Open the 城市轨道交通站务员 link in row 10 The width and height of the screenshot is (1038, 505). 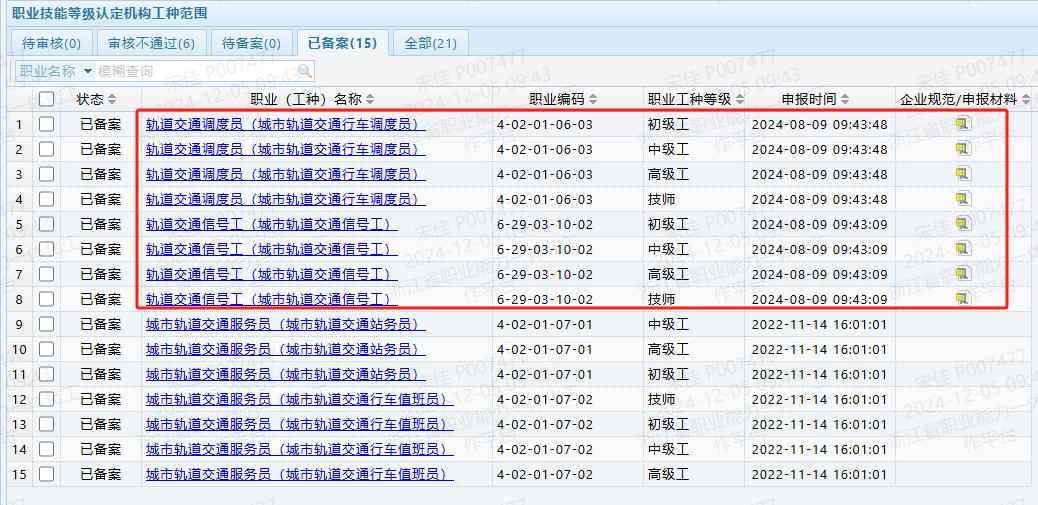pyautogui.click(x=285, y=349)
